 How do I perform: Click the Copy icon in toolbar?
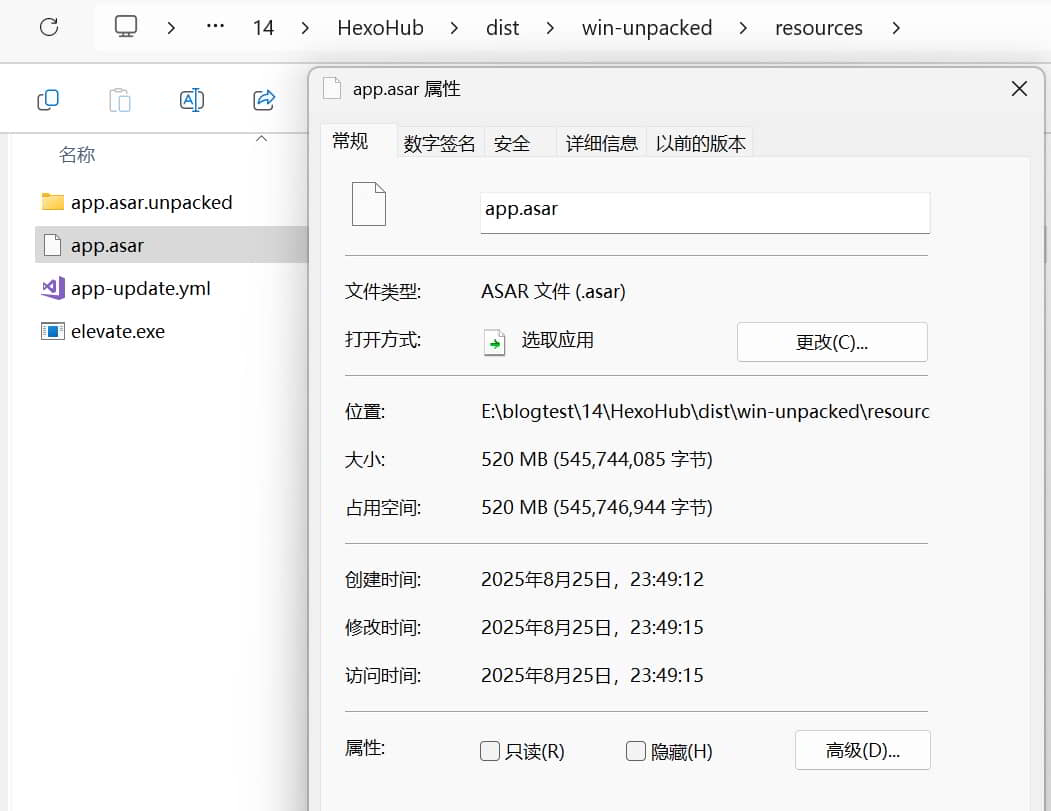pos(48,99)
